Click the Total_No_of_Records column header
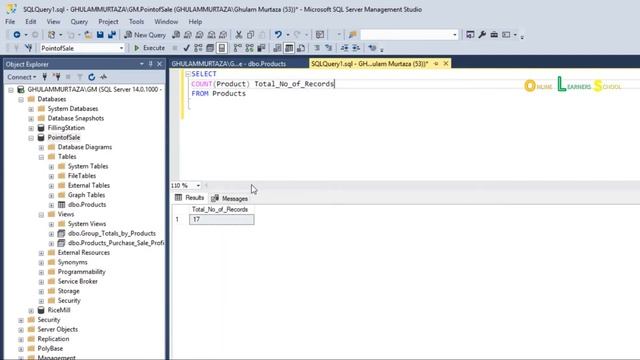The width and height of the screenshot is (640, 360). [x=220, y=209]
